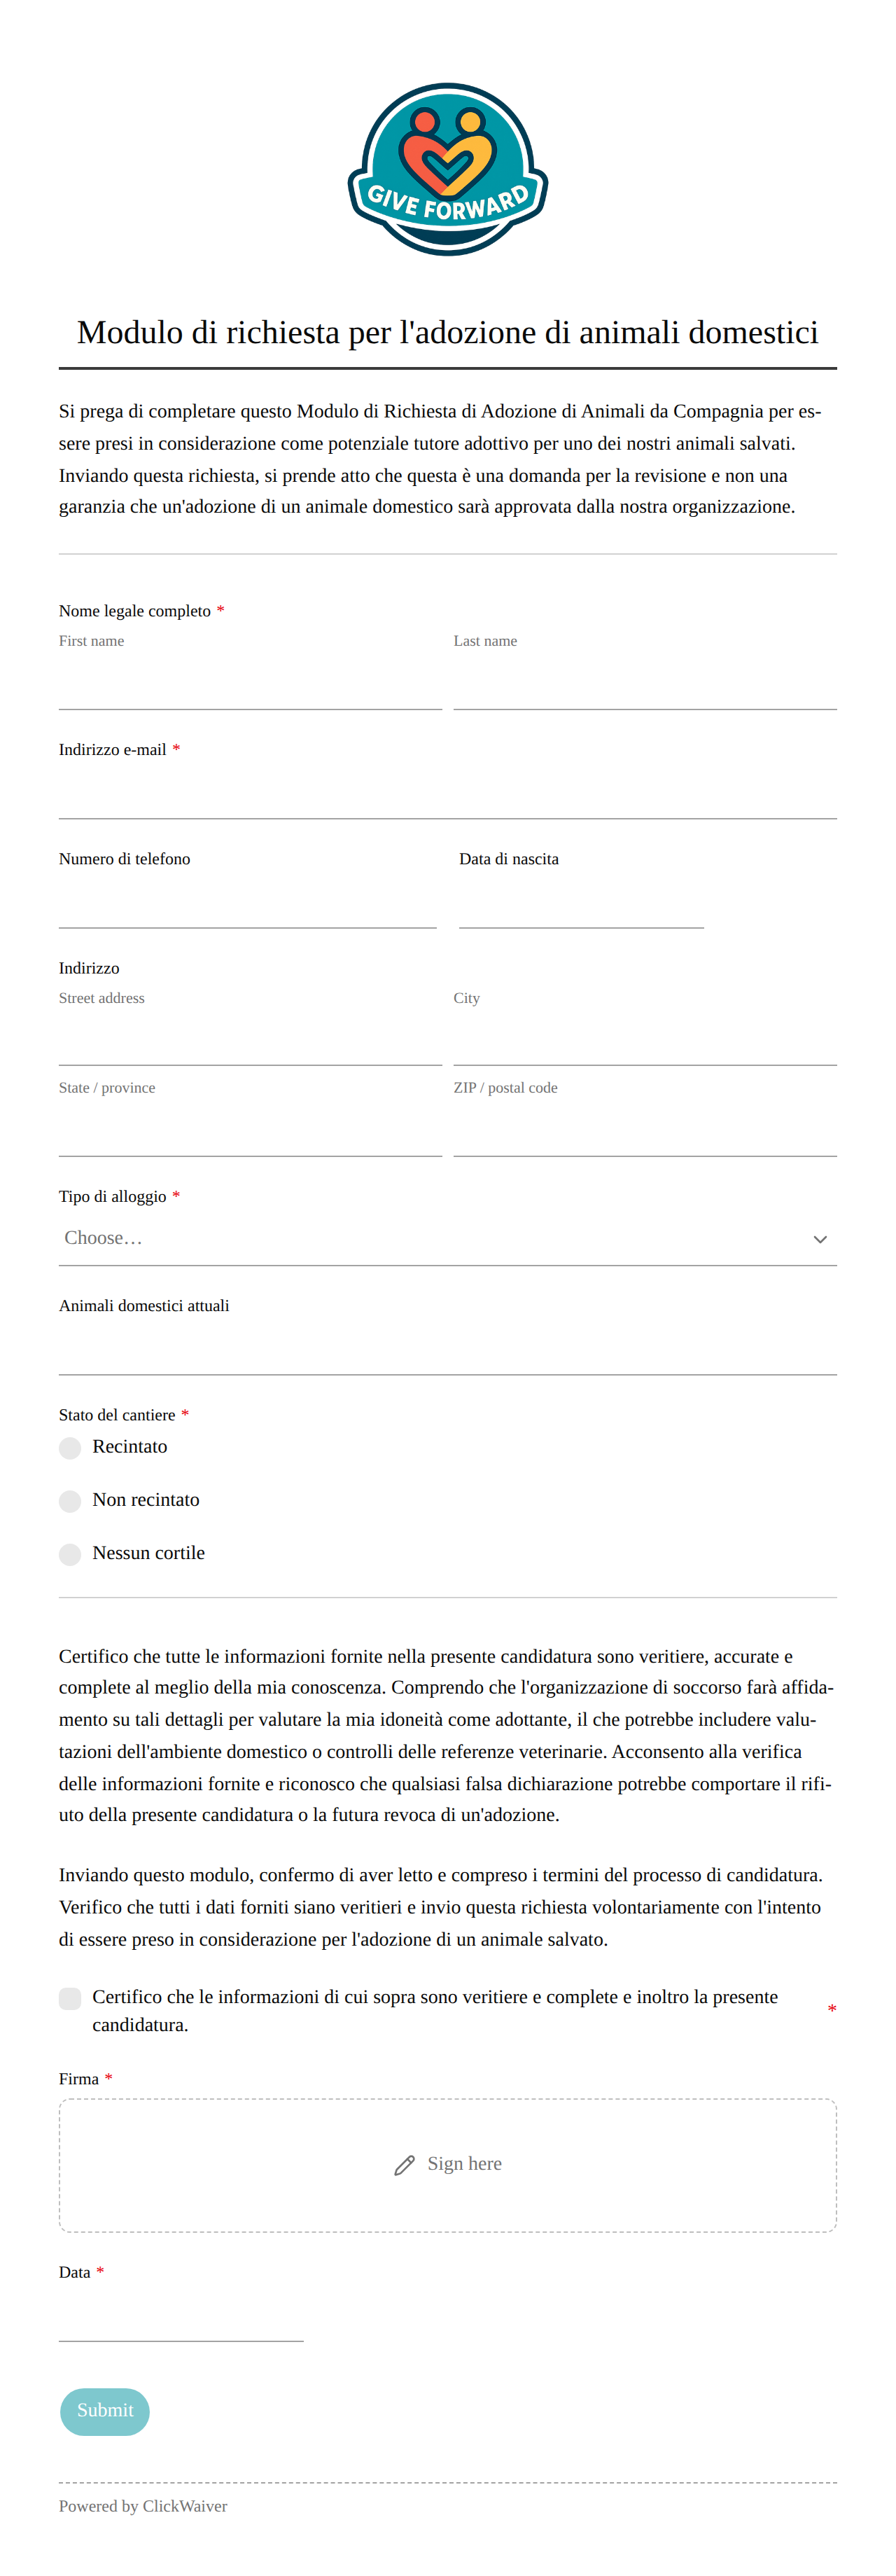Click the Sign here signature area
This screenshot has width=896, height=2576.
point(448,2165)
